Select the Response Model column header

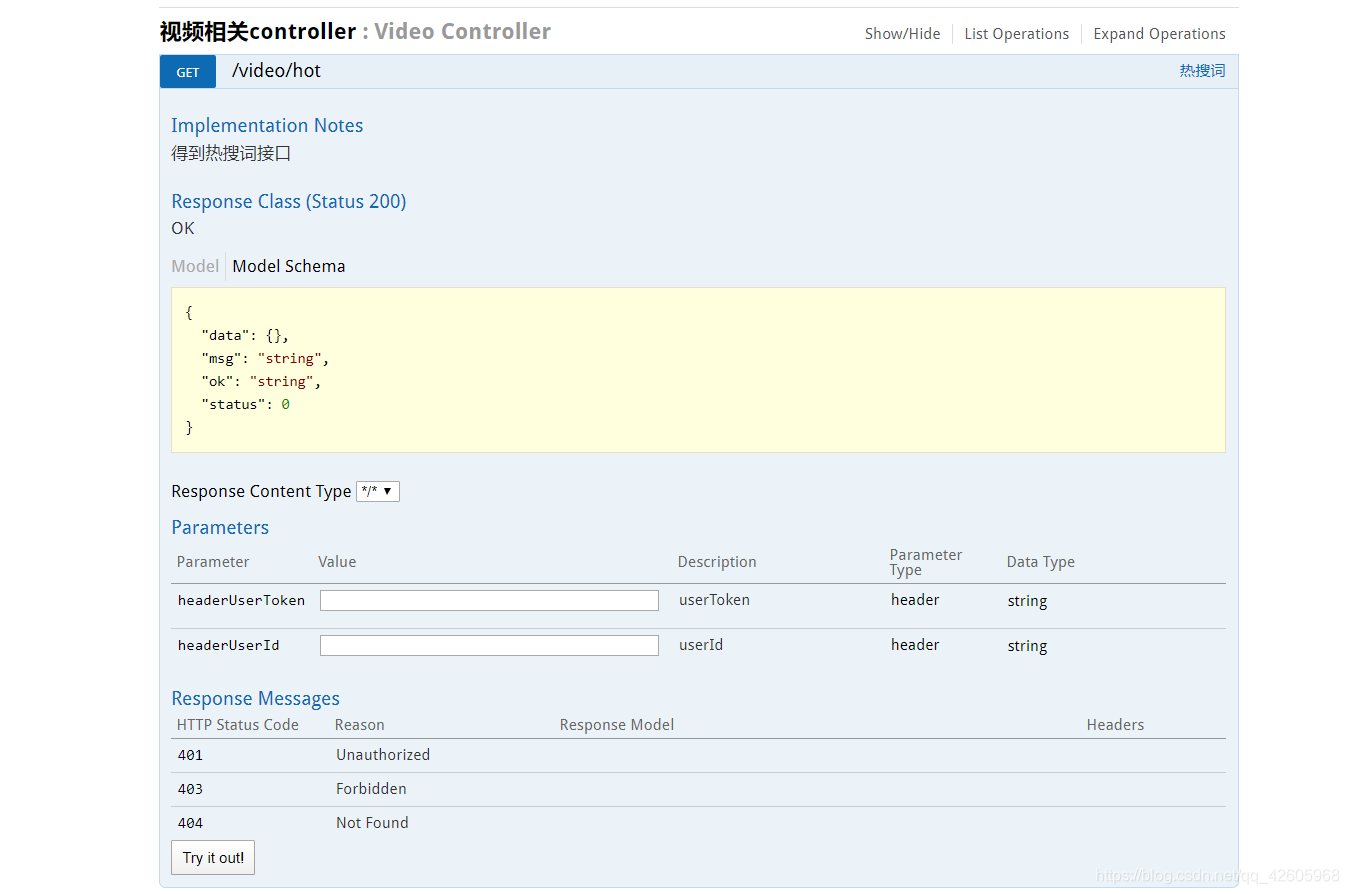click(617, 725)
